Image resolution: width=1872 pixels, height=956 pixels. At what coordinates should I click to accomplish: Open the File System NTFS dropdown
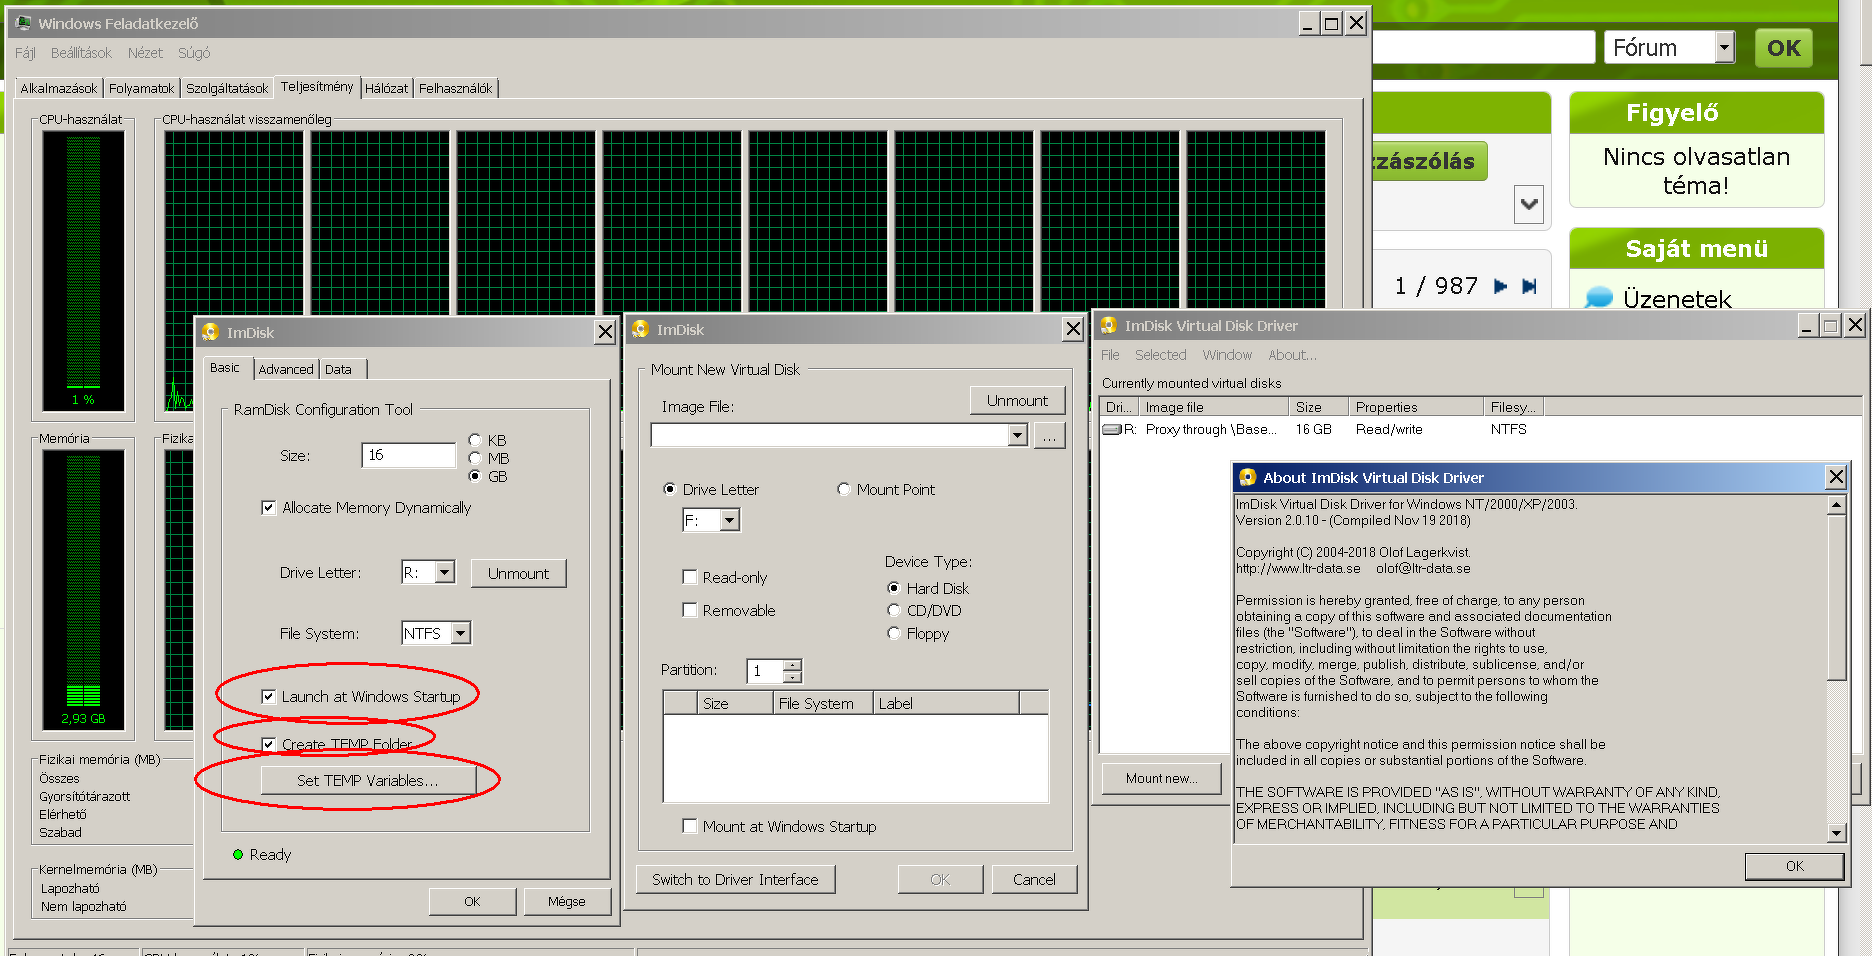(x=460, y=633)
